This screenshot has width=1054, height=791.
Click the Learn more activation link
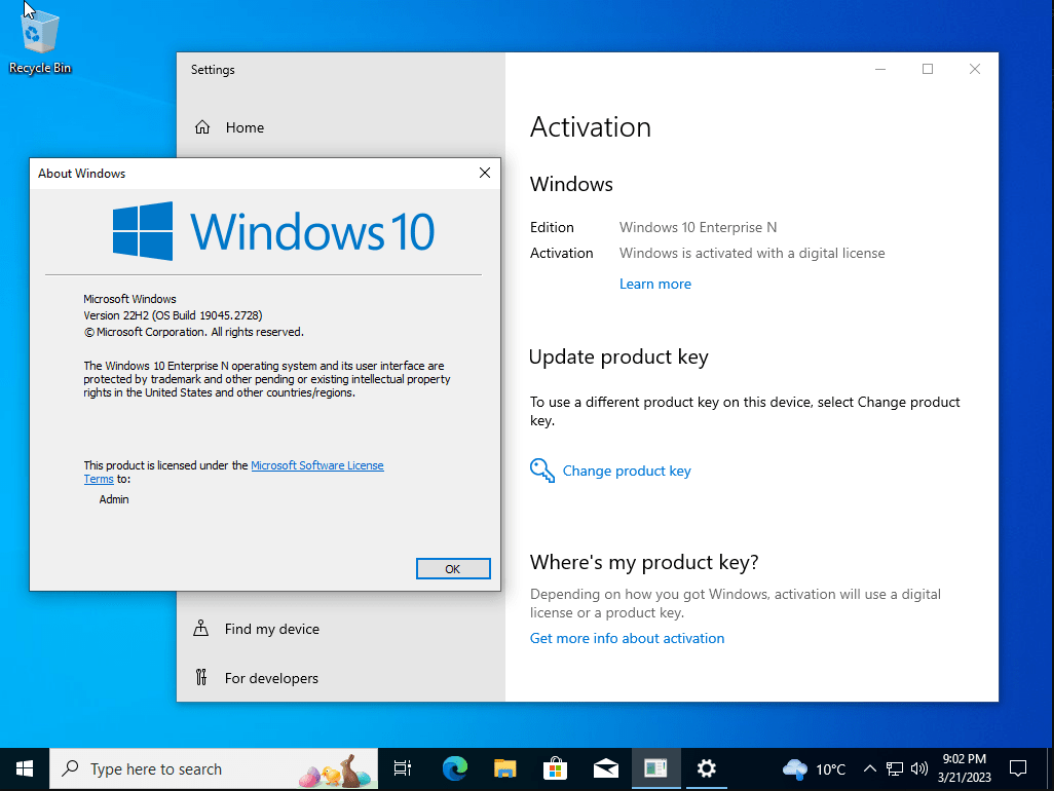coord(655,284)
